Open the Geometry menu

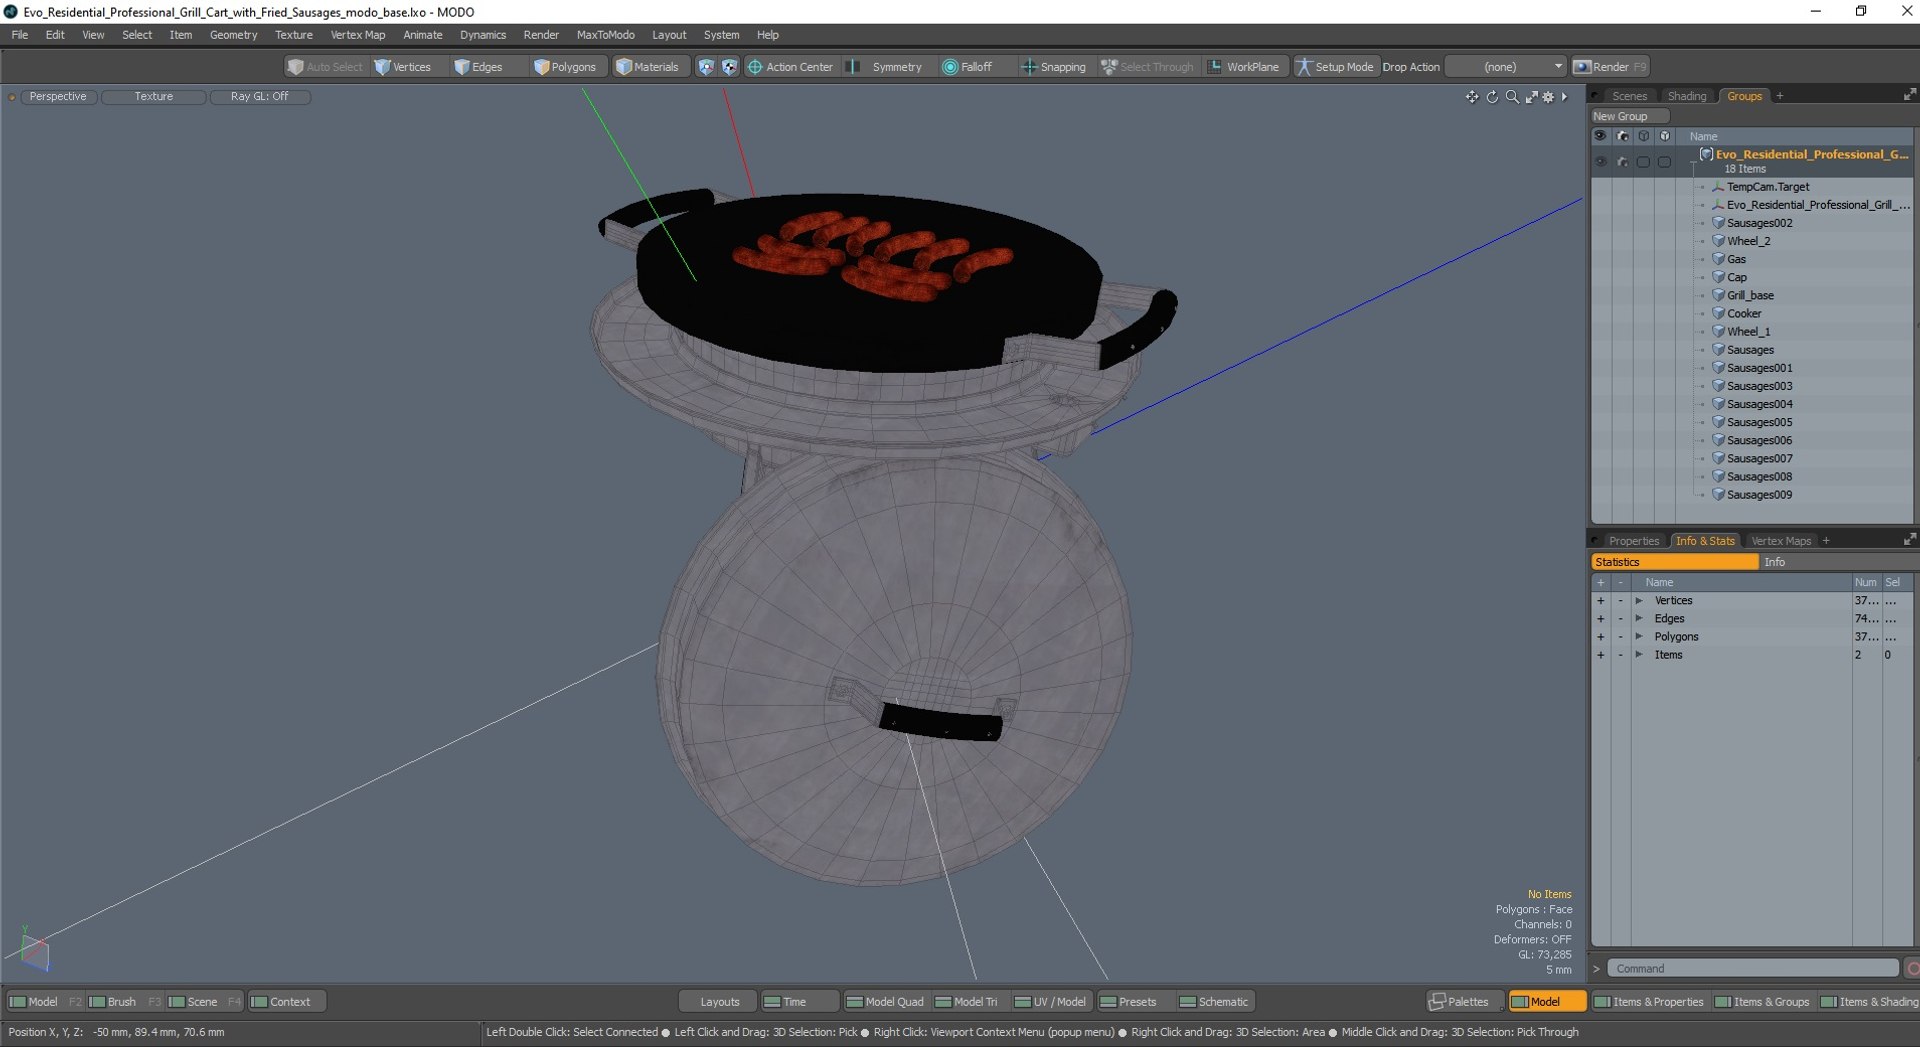233,35
